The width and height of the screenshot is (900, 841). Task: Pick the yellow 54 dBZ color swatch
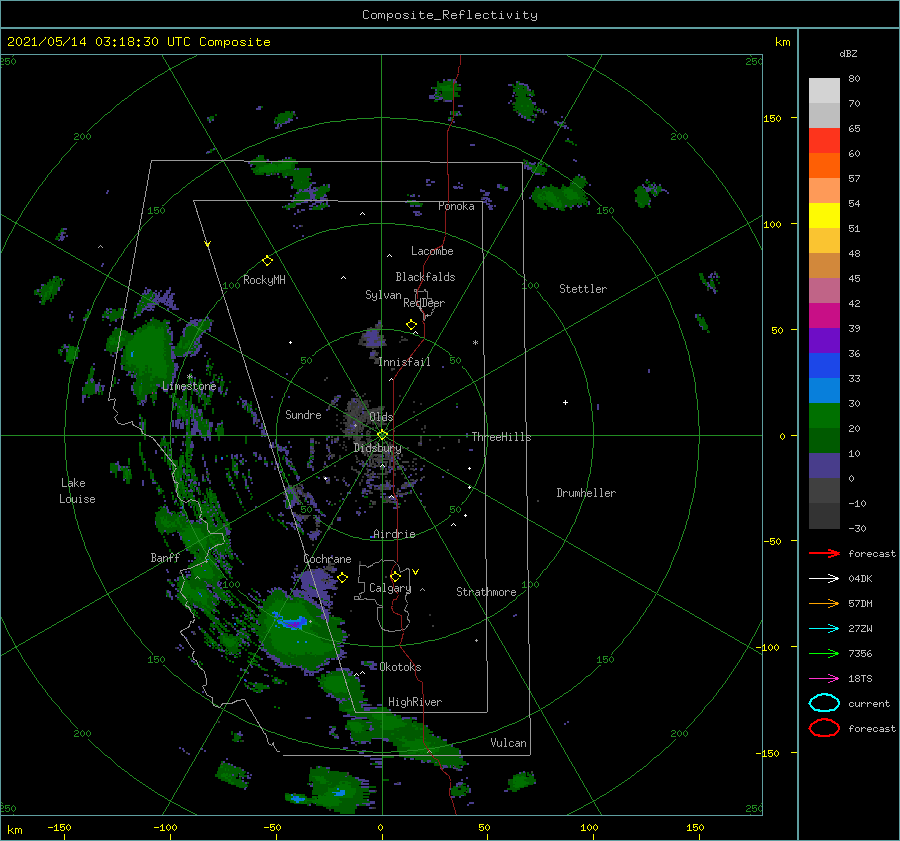[x=824, y=216]
